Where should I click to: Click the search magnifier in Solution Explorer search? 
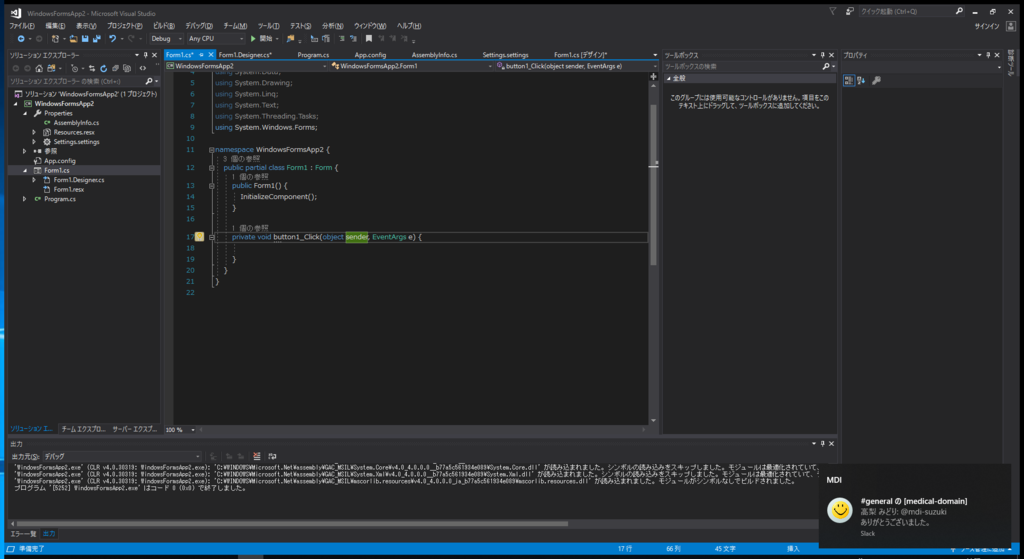click(149, 82)
